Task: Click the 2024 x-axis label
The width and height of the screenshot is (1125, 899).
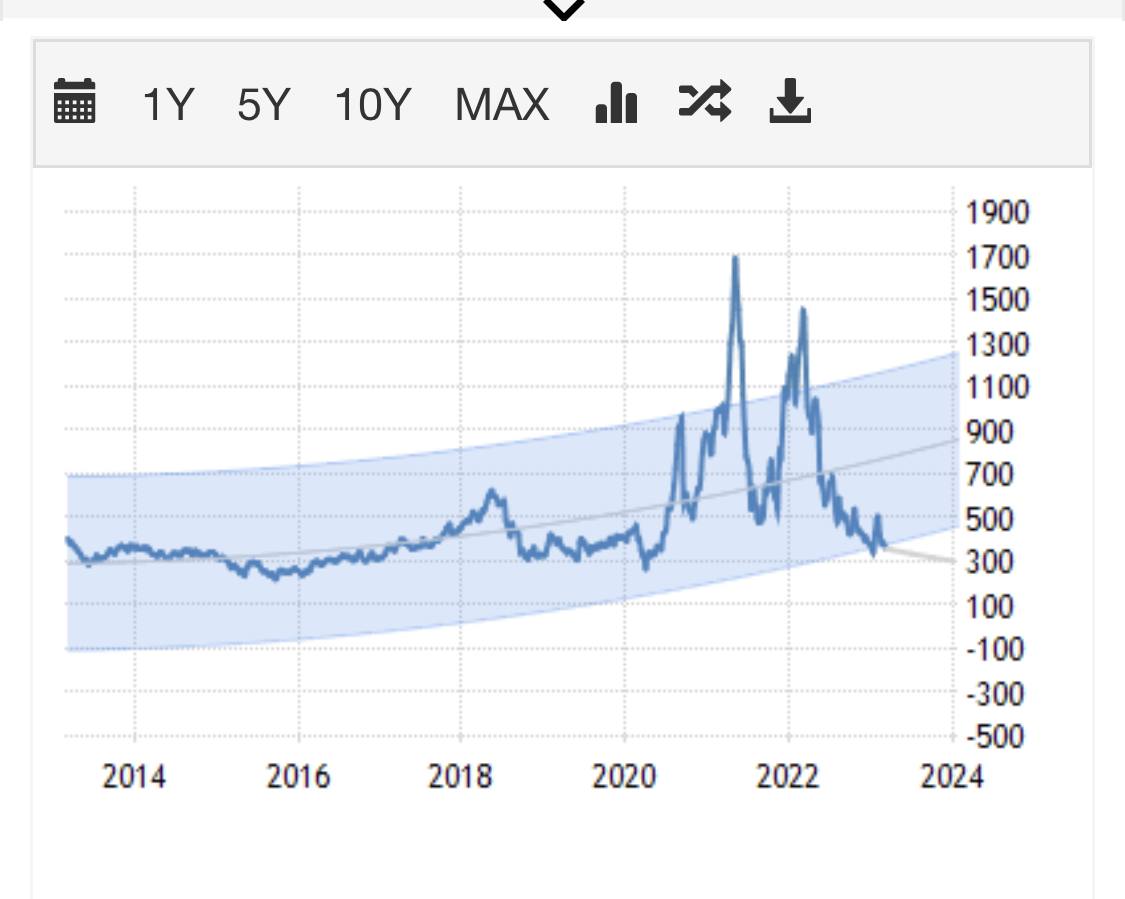Action: (x=952, y=776)
